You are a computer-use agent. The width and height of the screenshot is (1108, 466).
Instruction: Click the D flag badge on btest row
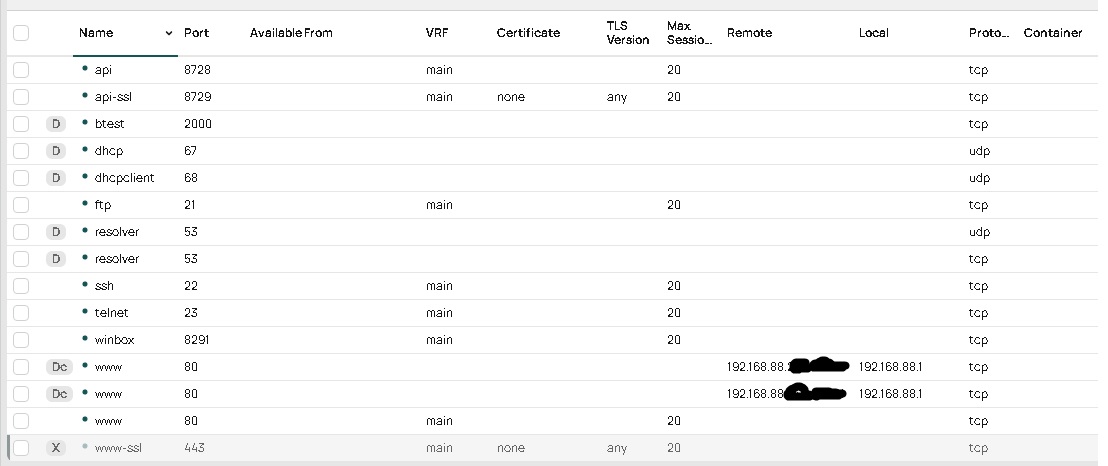point(56,124)
